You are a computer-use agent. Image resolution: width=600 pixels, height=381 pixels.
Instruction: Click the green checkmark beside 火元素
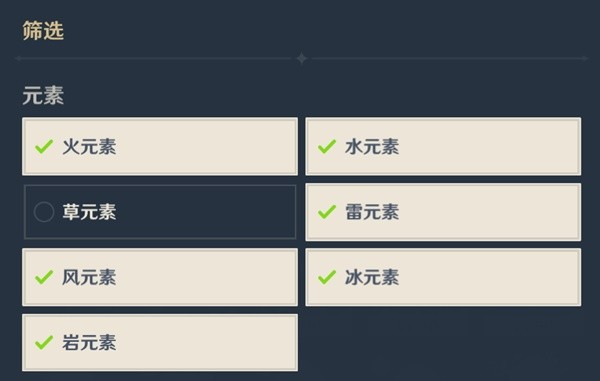pyautogui.click(x=44, y=147)
